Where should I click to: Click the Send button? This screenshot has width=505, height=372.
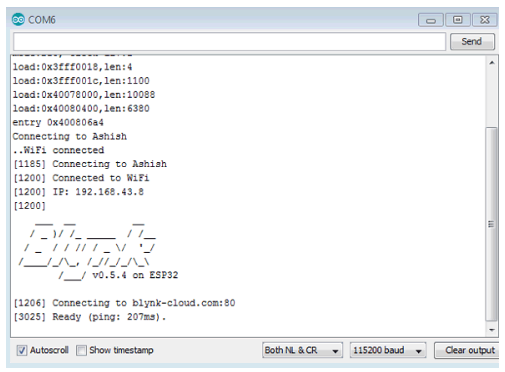pos(472,42)
